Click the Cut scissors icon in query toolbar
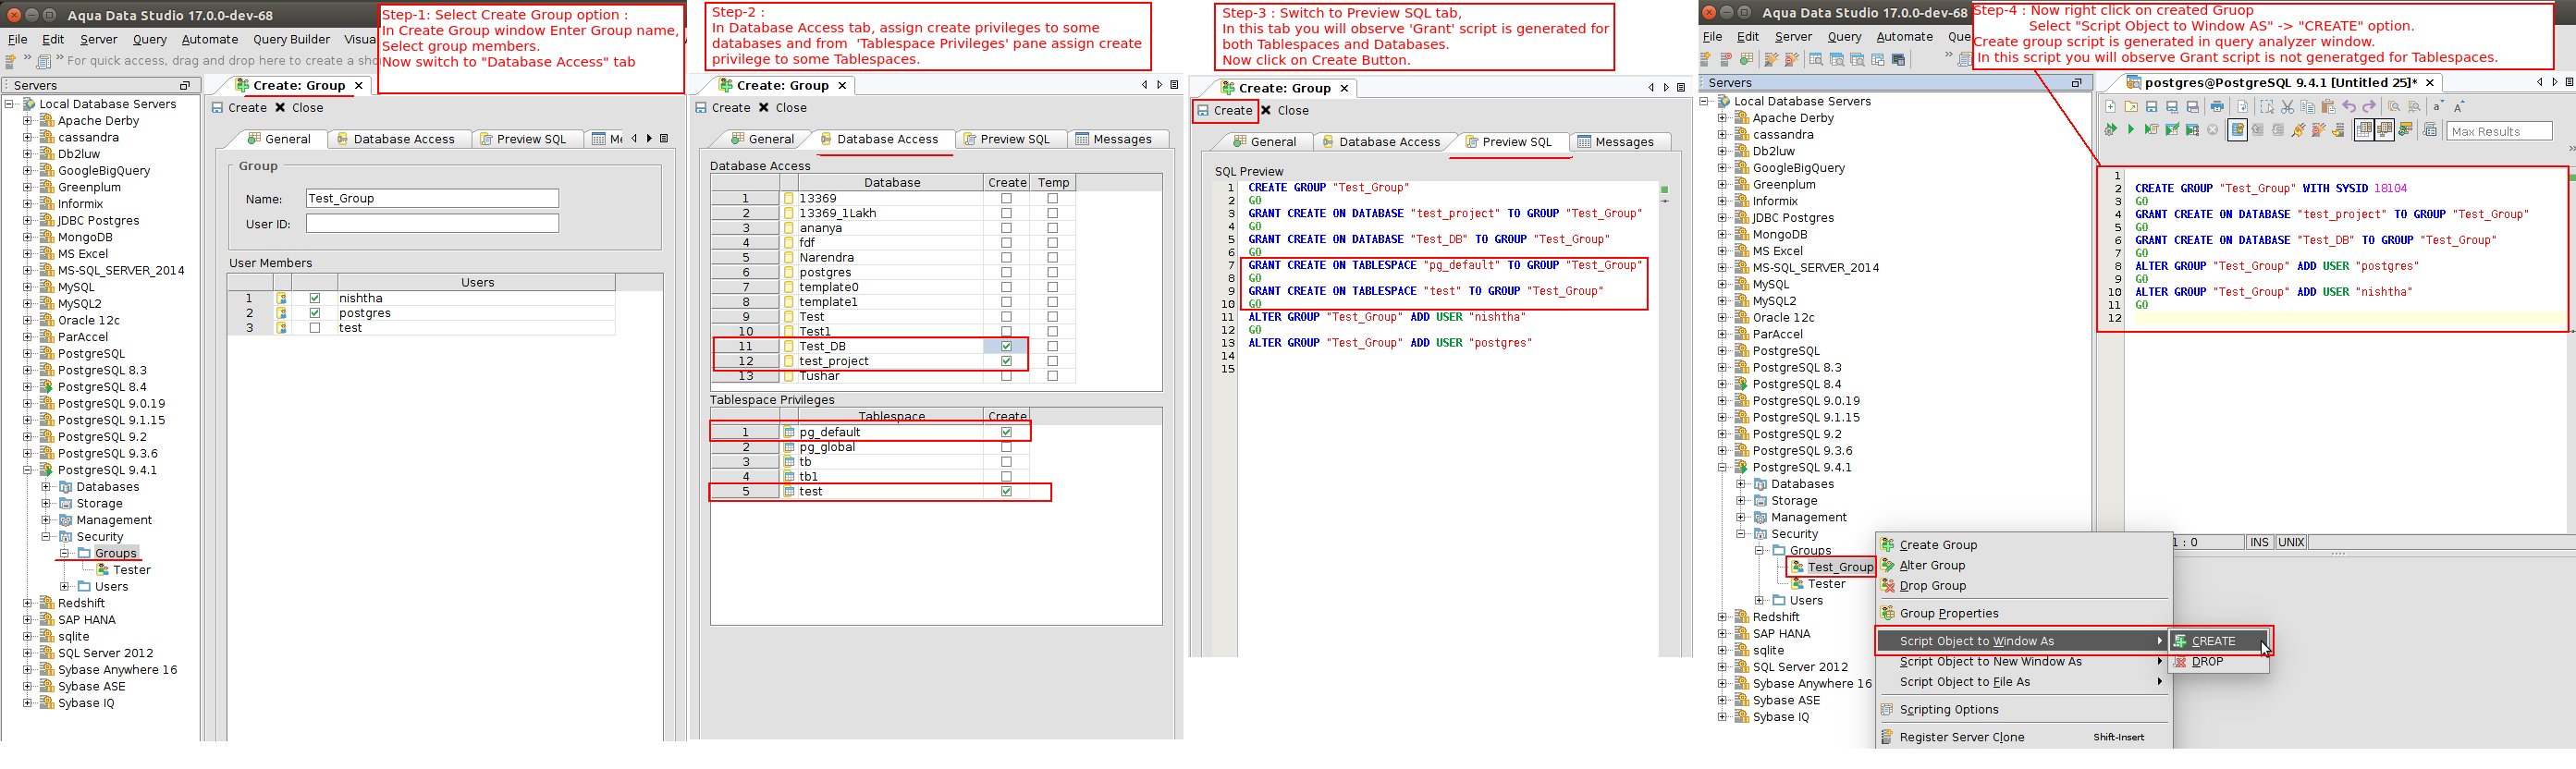The width and height of the screenshot is (2576, 769). 2287,107
